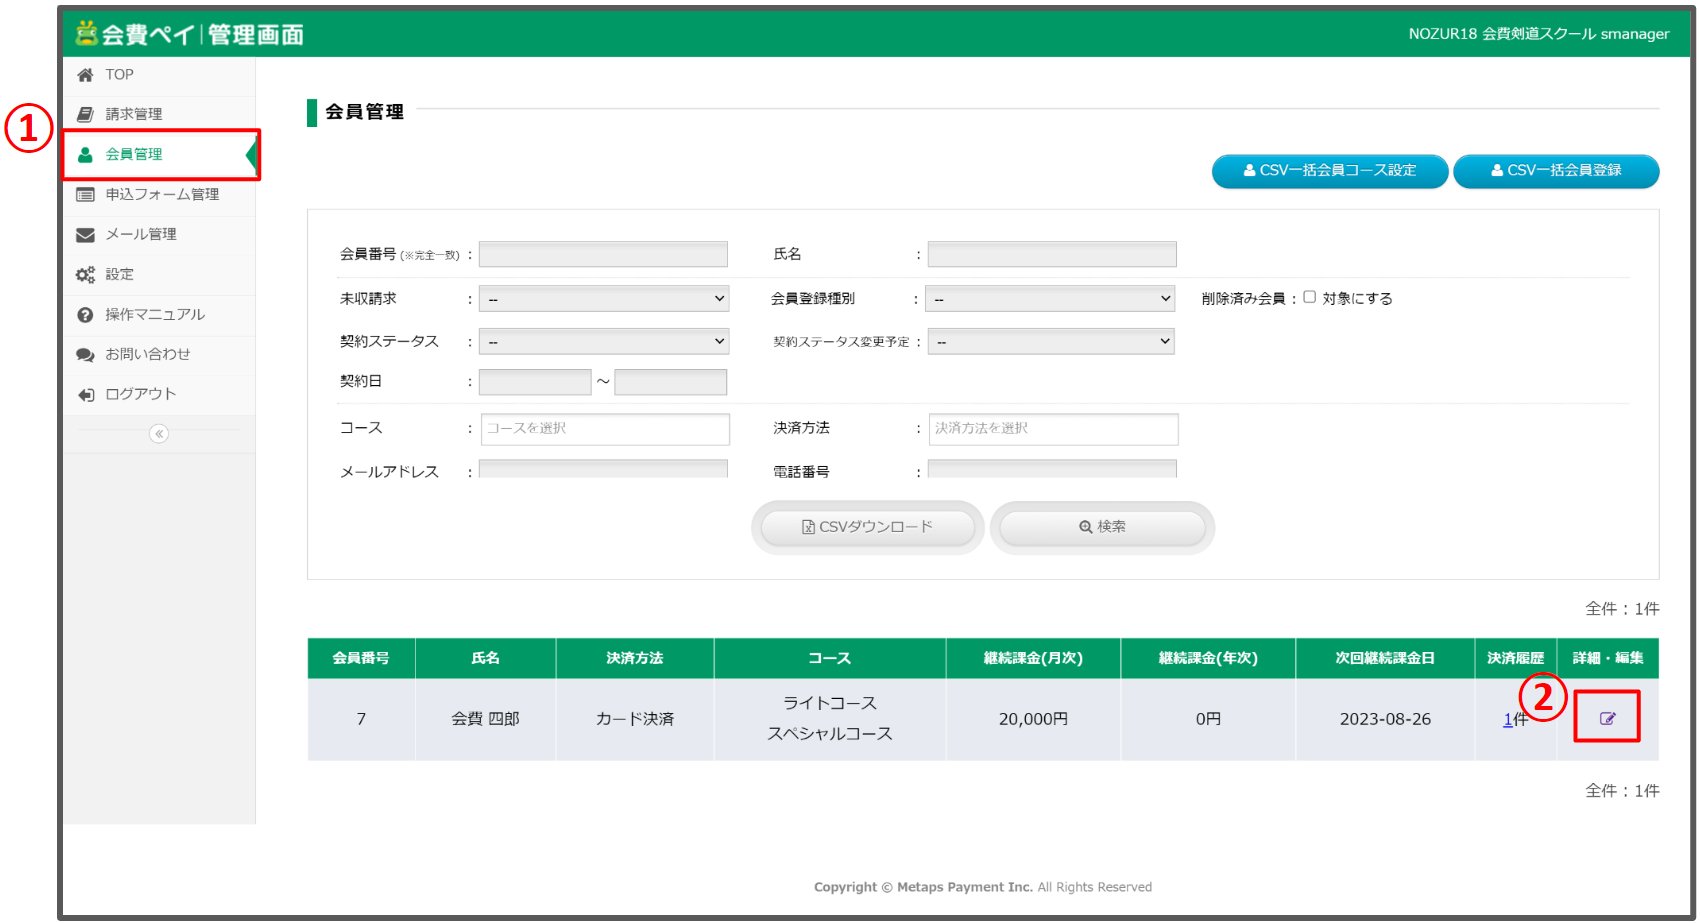Select the メール管理 envelope icon
Image resolution: width=1700 pixels, height=923 pixels.
tap(86, 234)
